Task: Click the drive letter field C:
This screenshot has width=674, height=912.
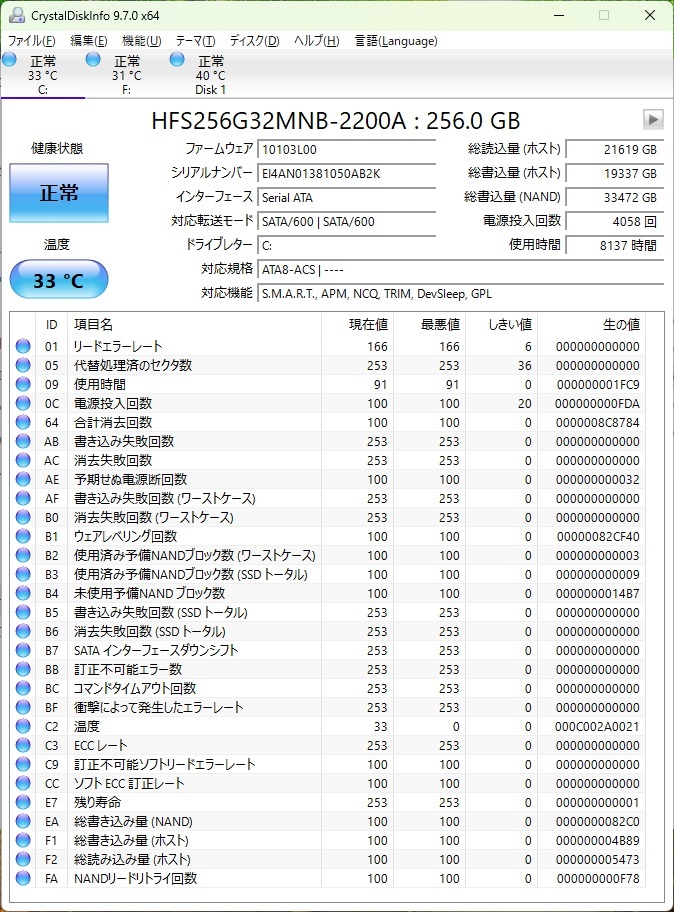Action: (347, 245)
